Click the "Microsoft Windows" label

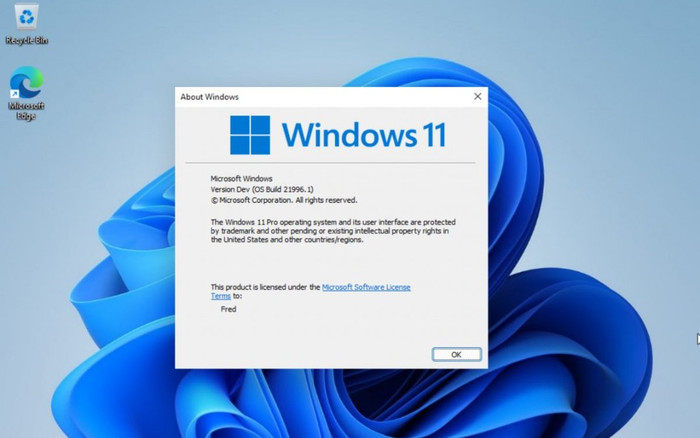(241, 179)
